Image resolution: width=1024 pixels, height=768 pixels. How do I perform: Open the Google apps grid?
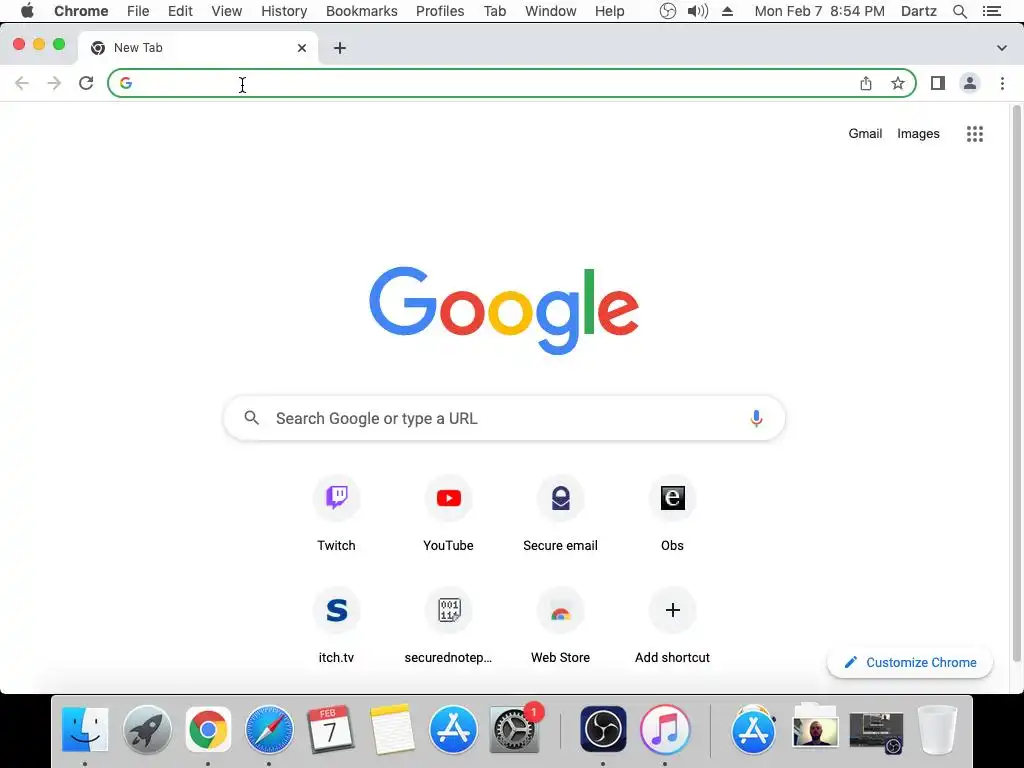point(975,134)
